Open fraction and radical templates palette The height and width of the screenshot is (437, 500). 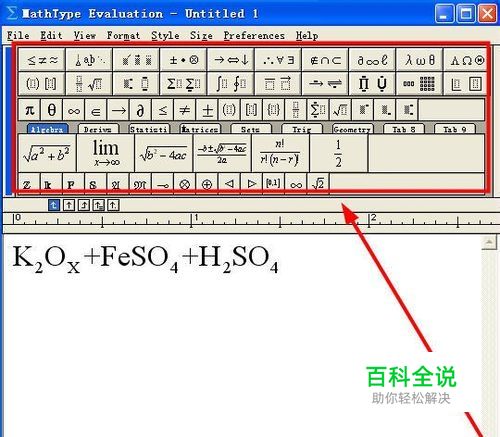(x=89, y=84)
